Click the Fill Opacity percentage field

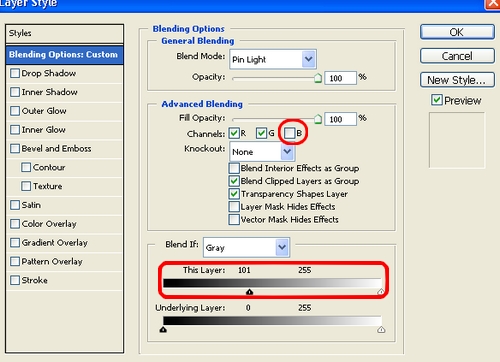point(341,119)
